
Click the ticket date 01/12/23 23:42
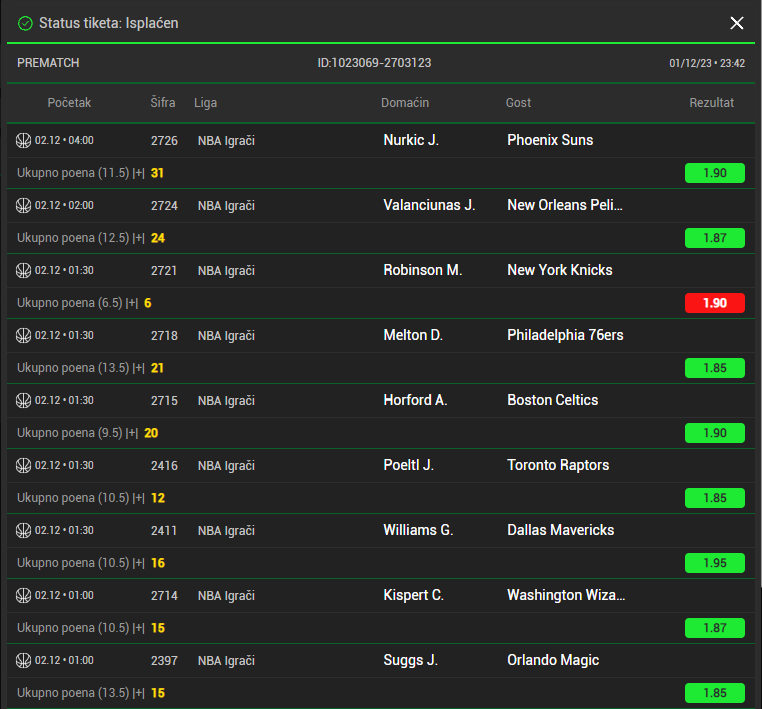point(707,63)
